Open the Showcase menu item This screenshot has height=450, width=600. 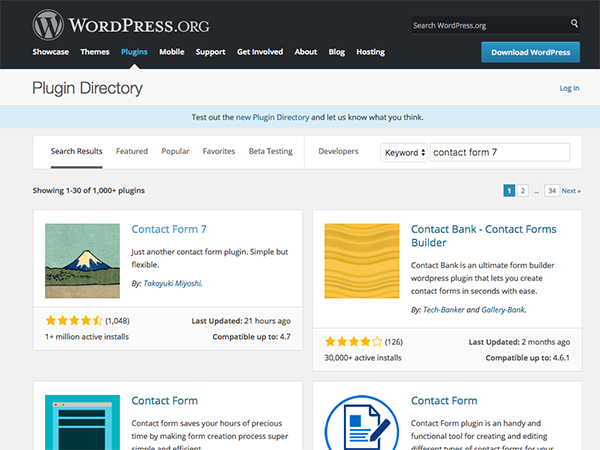click(51, 52)
